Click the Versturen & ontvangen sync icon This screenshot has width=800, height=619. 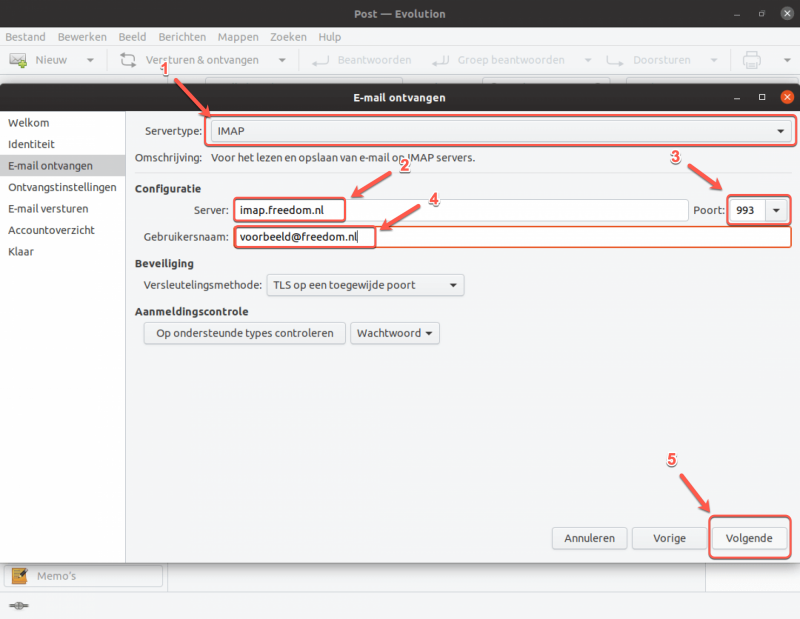[128, 60]
